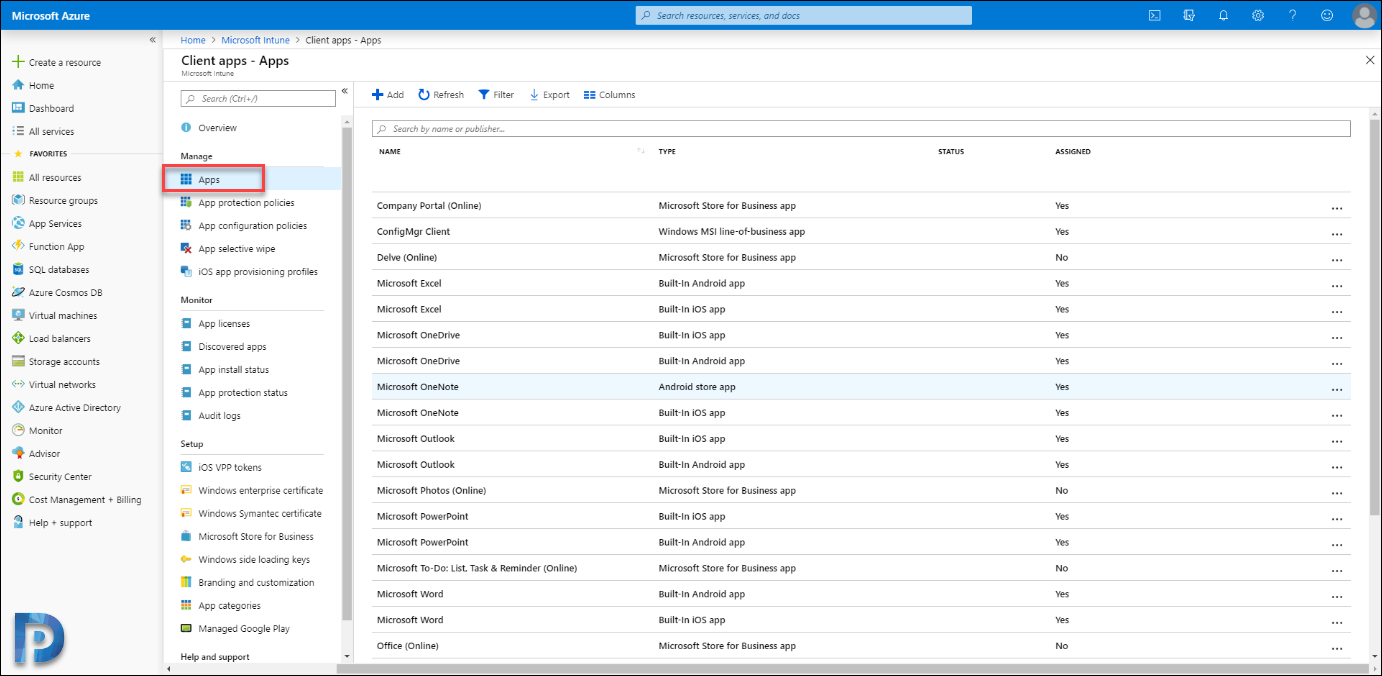This screenshot has width=1382, height=676.
Task: Click the Create a resource plus icon
Action: [x=18, y=62]
